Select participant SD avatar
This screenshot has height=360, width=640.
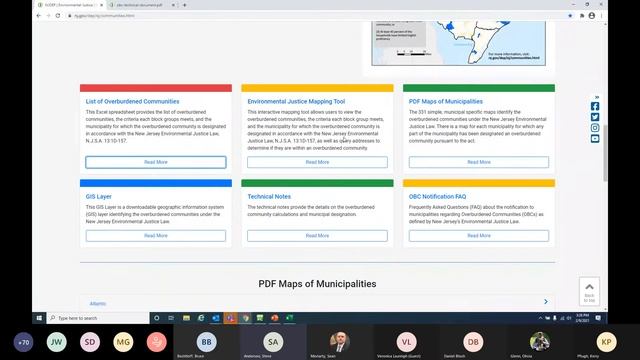click(90, 342)
